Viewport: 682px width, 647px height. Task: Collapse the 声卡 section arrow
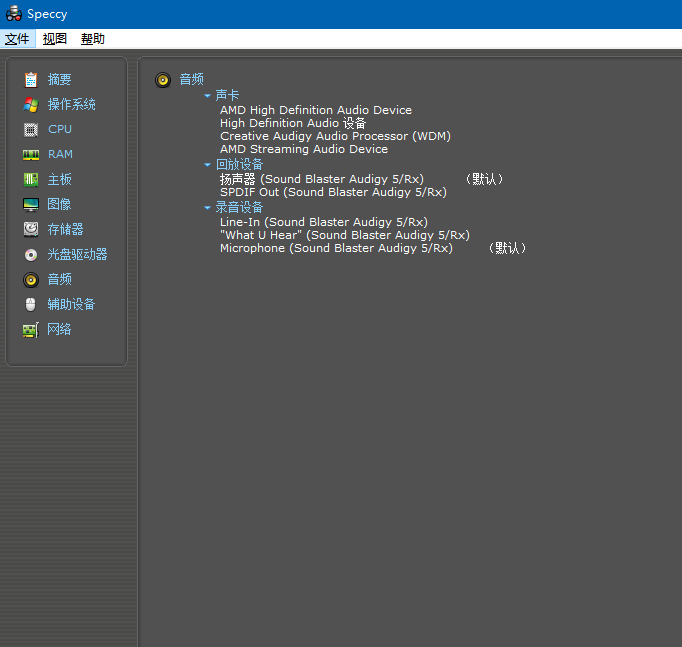[208, 96]
